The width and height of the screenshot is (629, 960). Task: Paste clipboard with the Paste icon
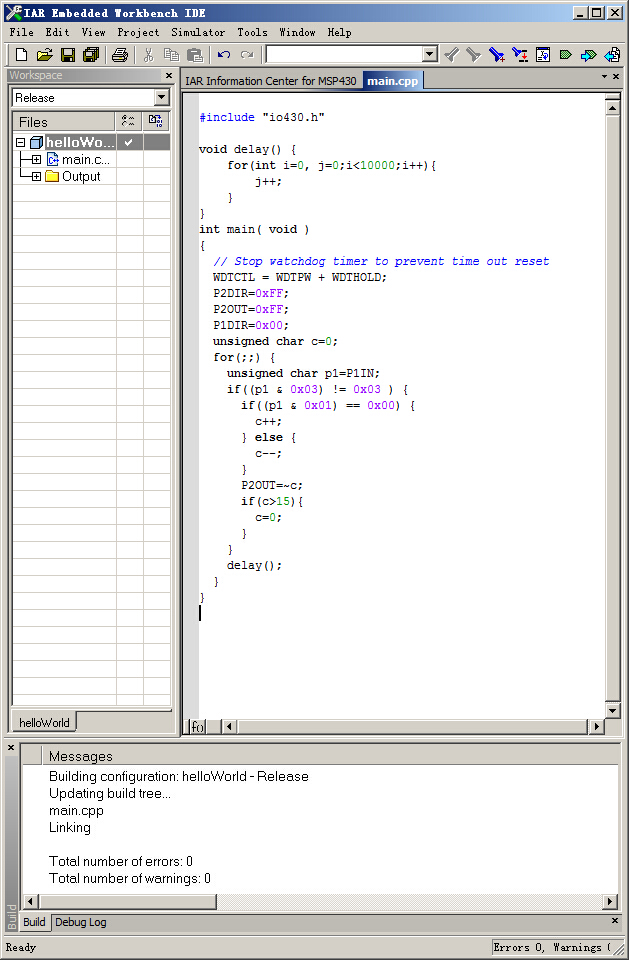coord(195,55)
